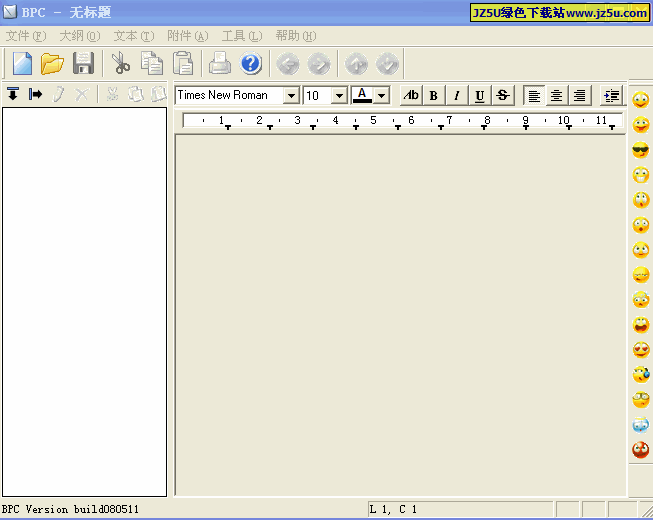Insert the blue frozen emoticon
The height and width of the screenshot is (520, 653).
(x=641, y=425)
